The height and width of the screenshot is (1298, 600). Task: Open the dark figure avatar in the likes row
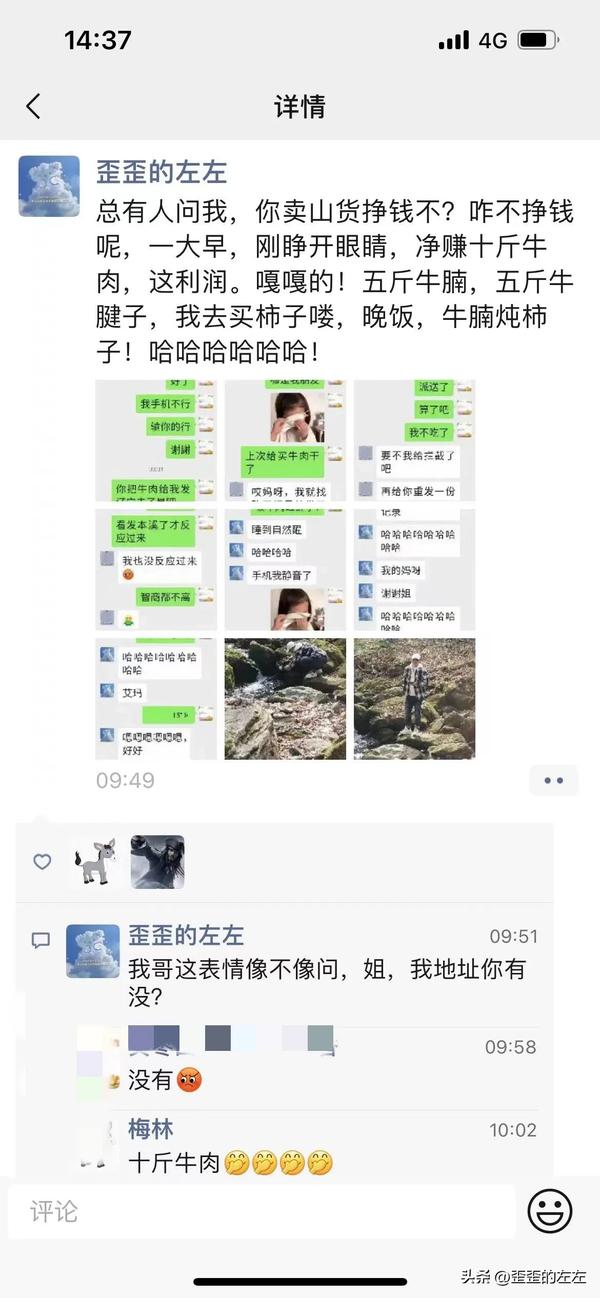pos(158,861)
